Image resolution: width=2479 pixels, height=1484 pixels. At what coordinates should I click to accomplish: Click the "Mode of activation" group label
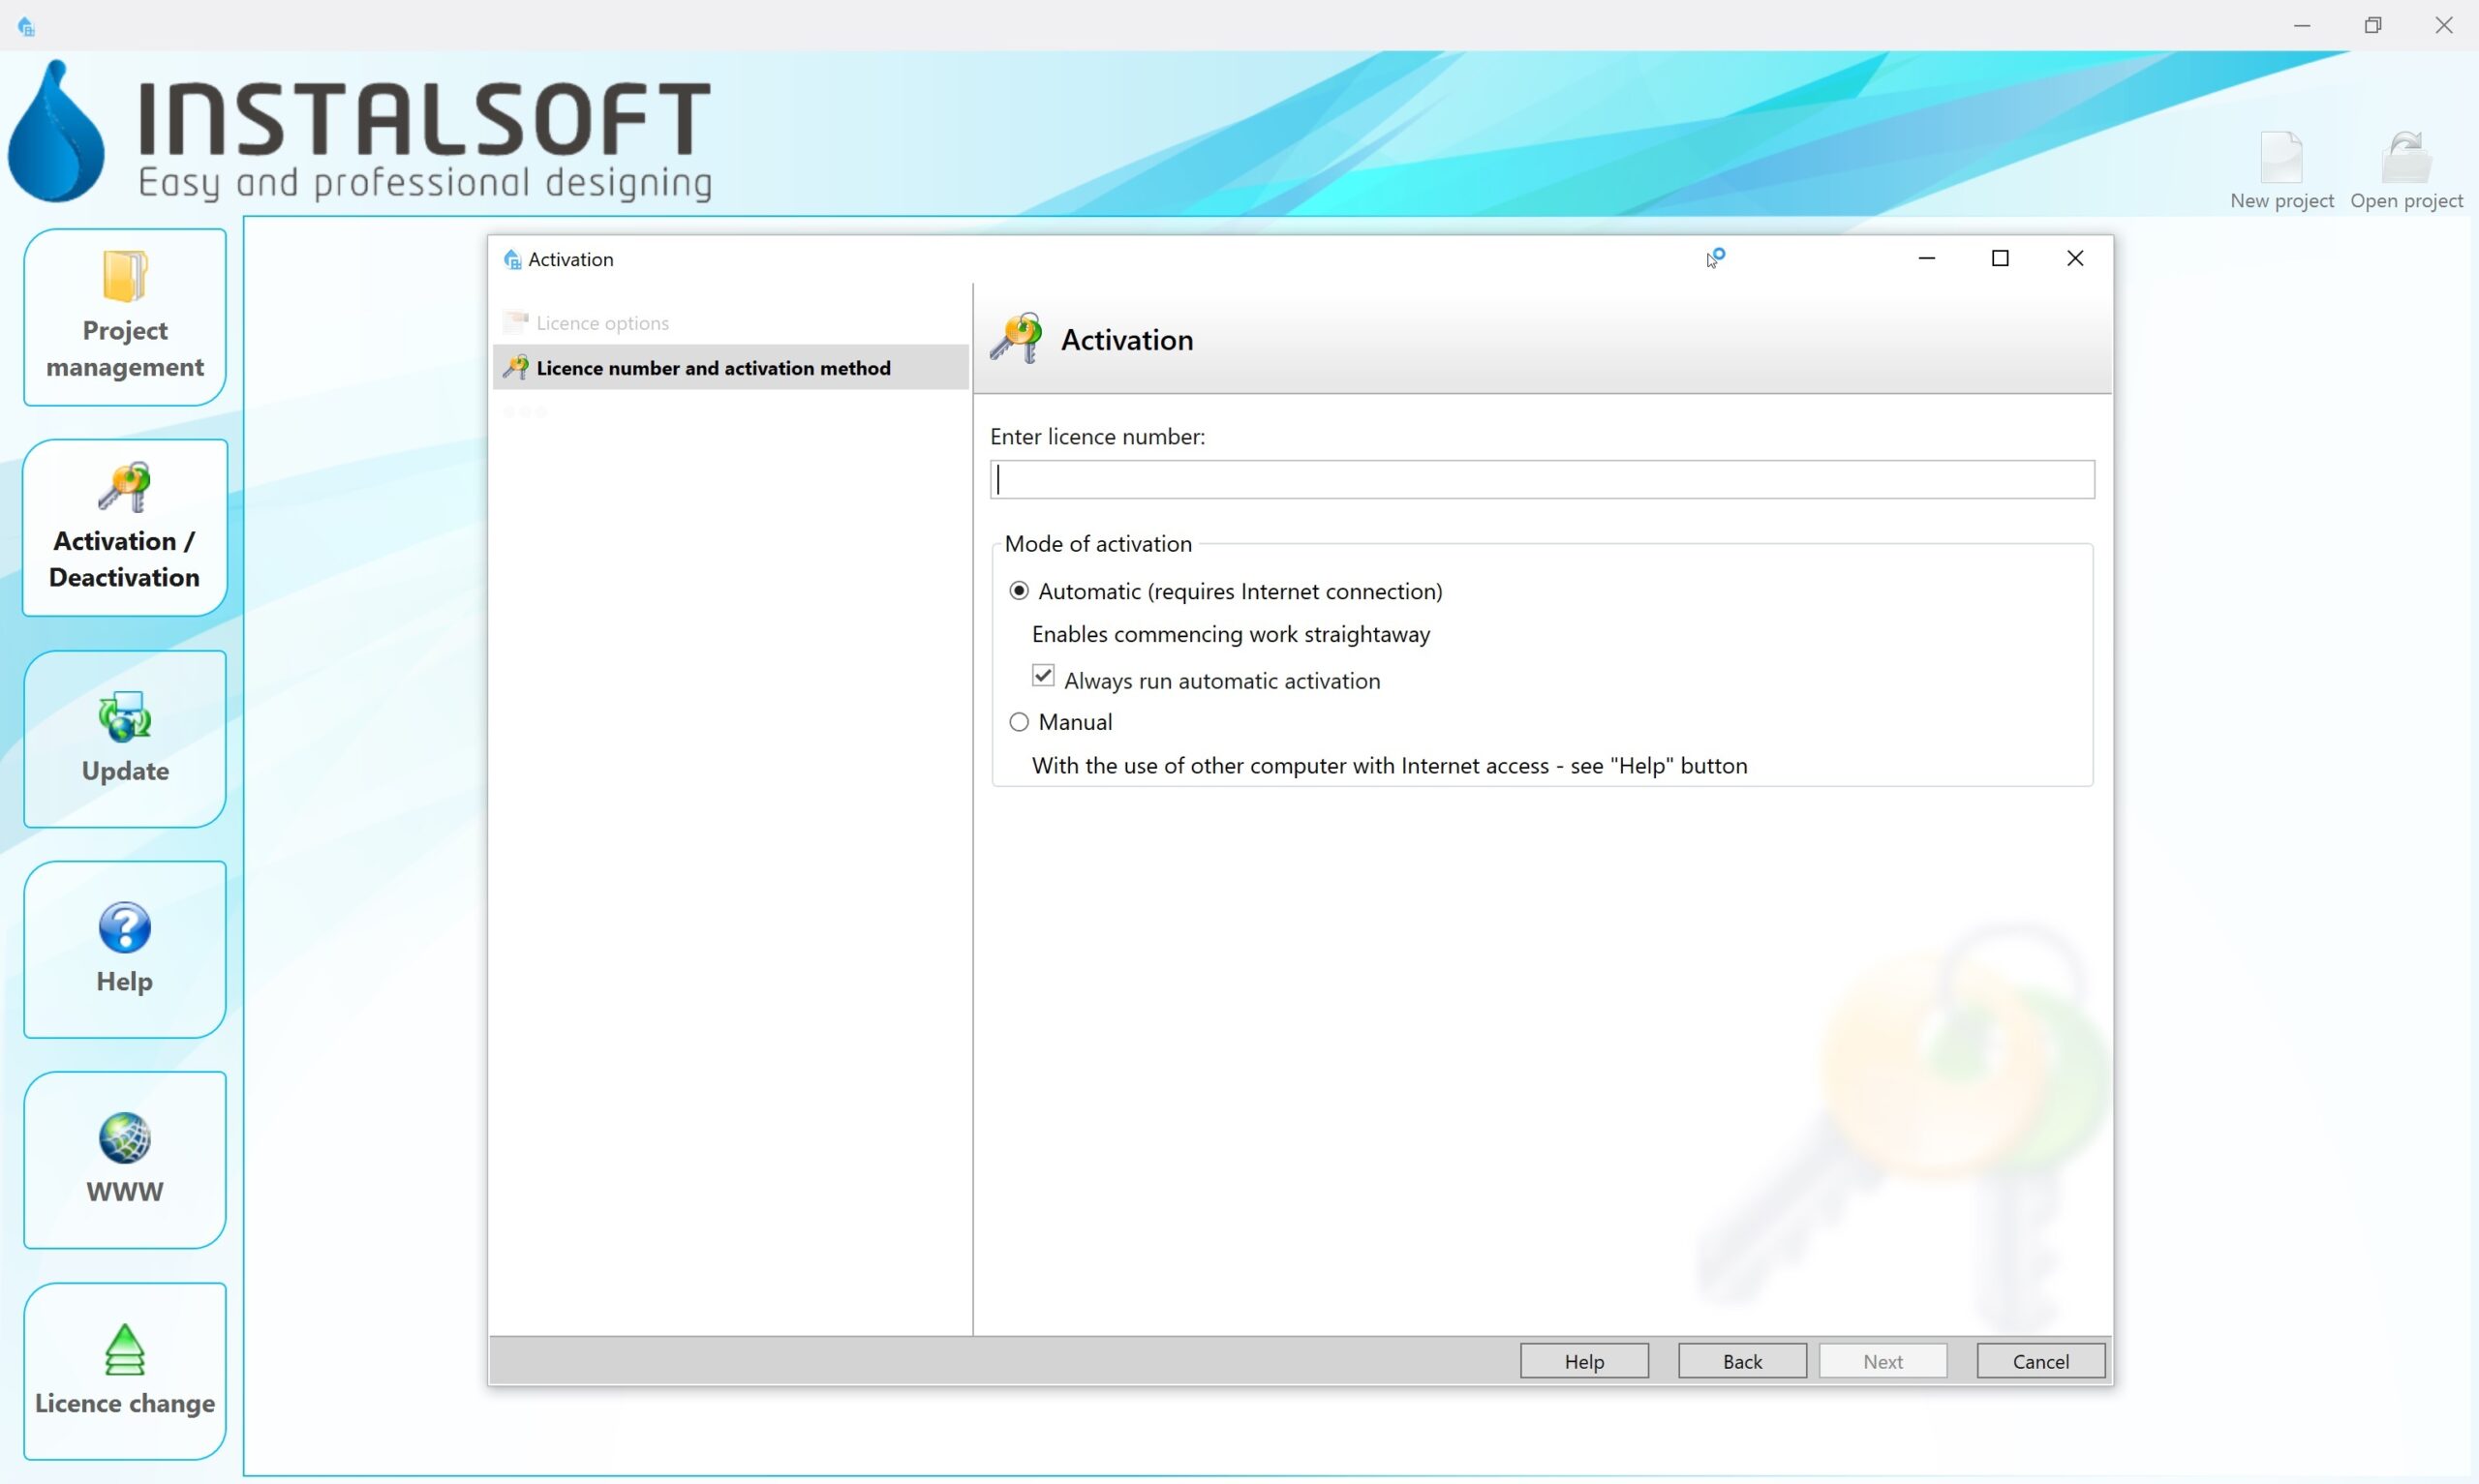click(1098, 544)
